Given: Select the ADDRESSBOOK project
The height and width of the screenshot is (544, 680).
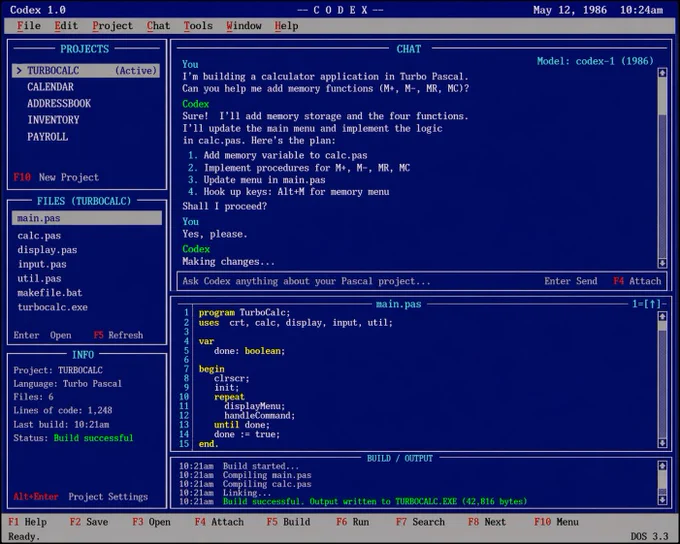Looking at the screenshot, I should click(x=59, y=103).
